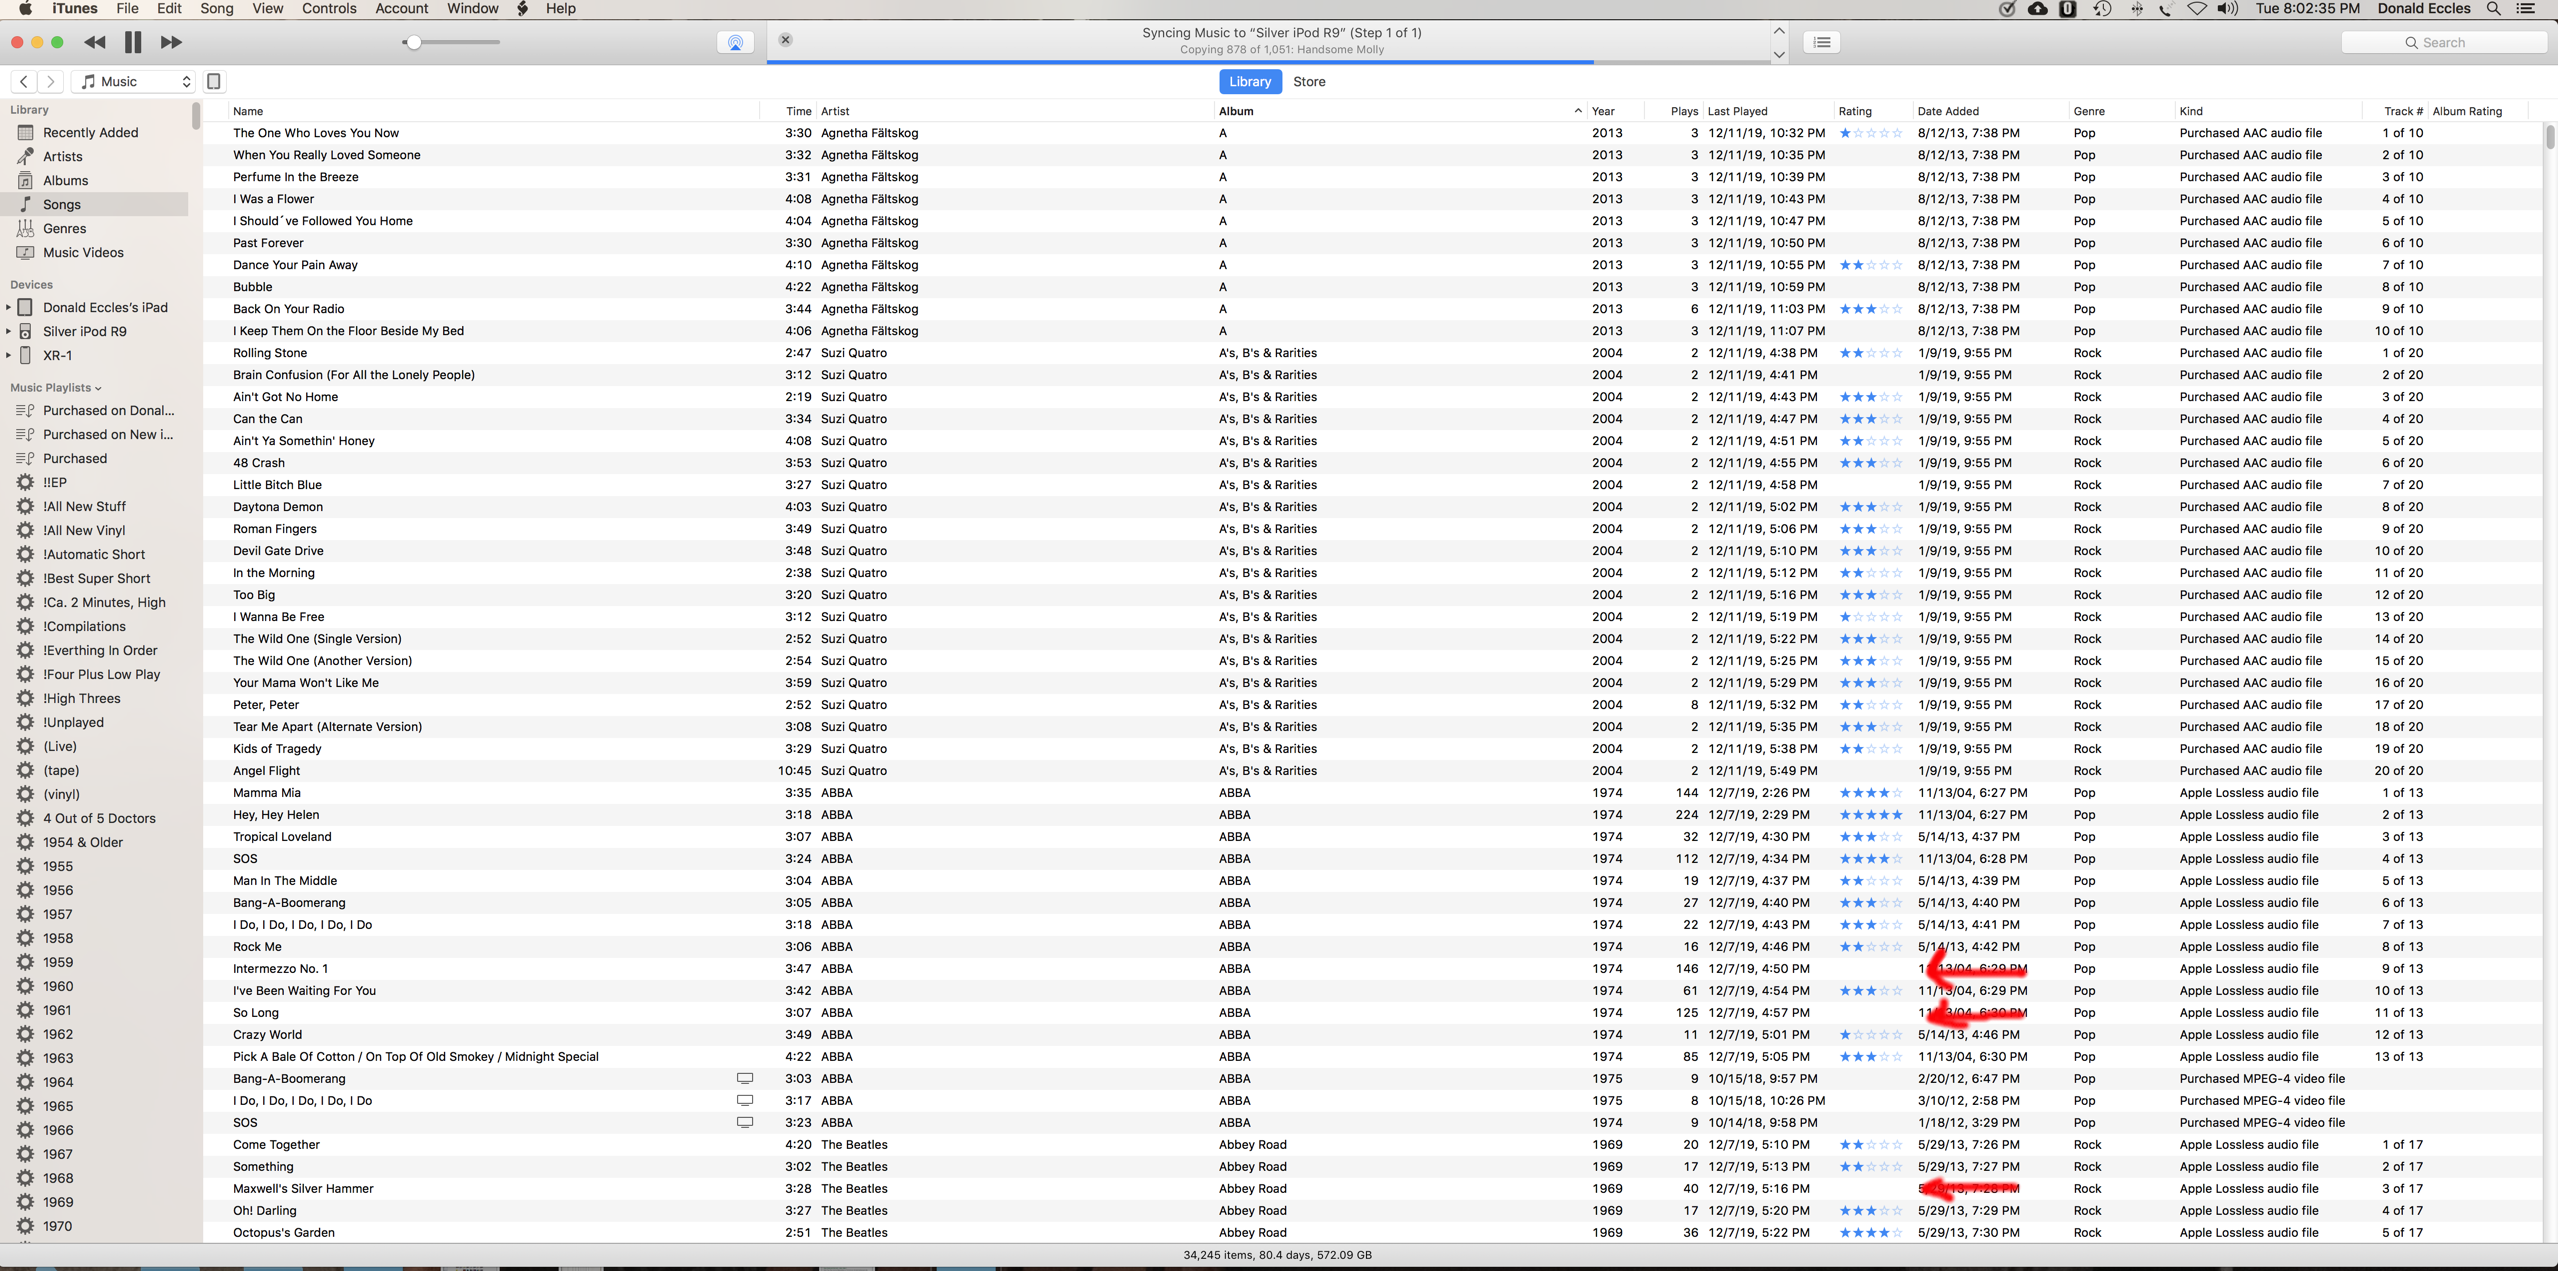
Task: Open the Controls menu
Action: (x=329, y=9)
